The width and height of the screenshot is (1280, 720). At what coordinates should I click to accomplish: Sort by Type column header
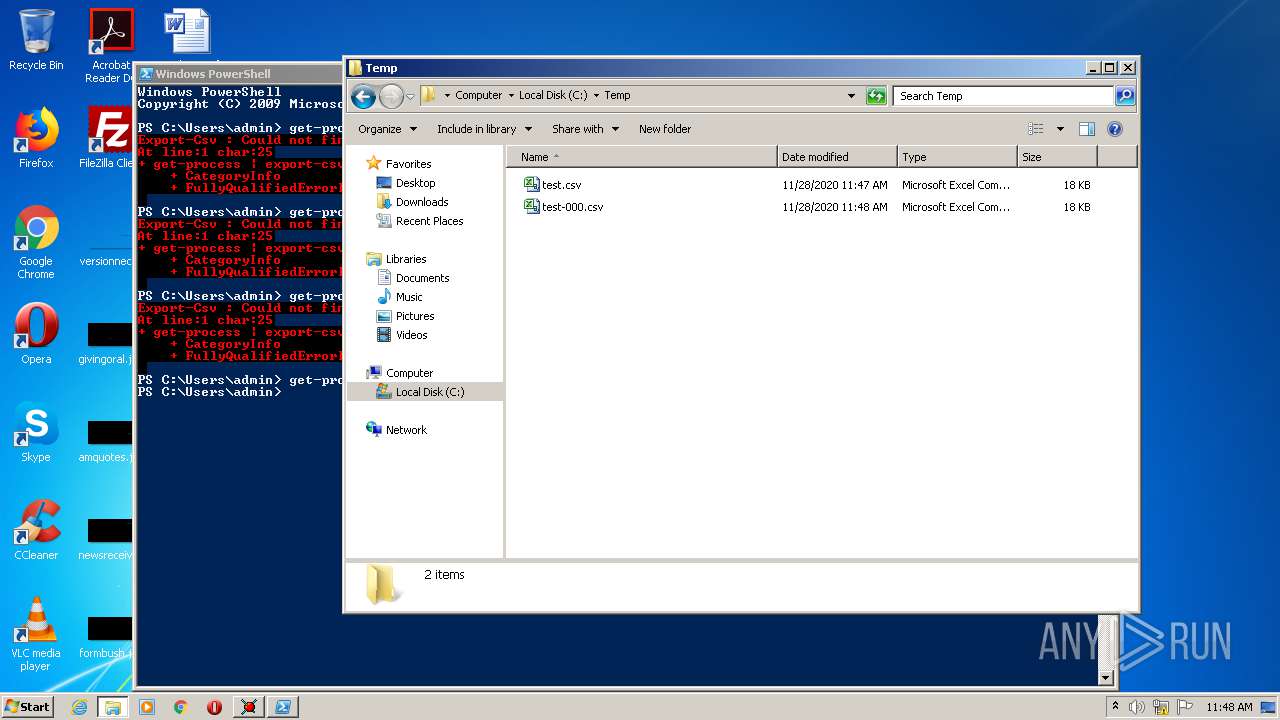[x=957, y=157]
